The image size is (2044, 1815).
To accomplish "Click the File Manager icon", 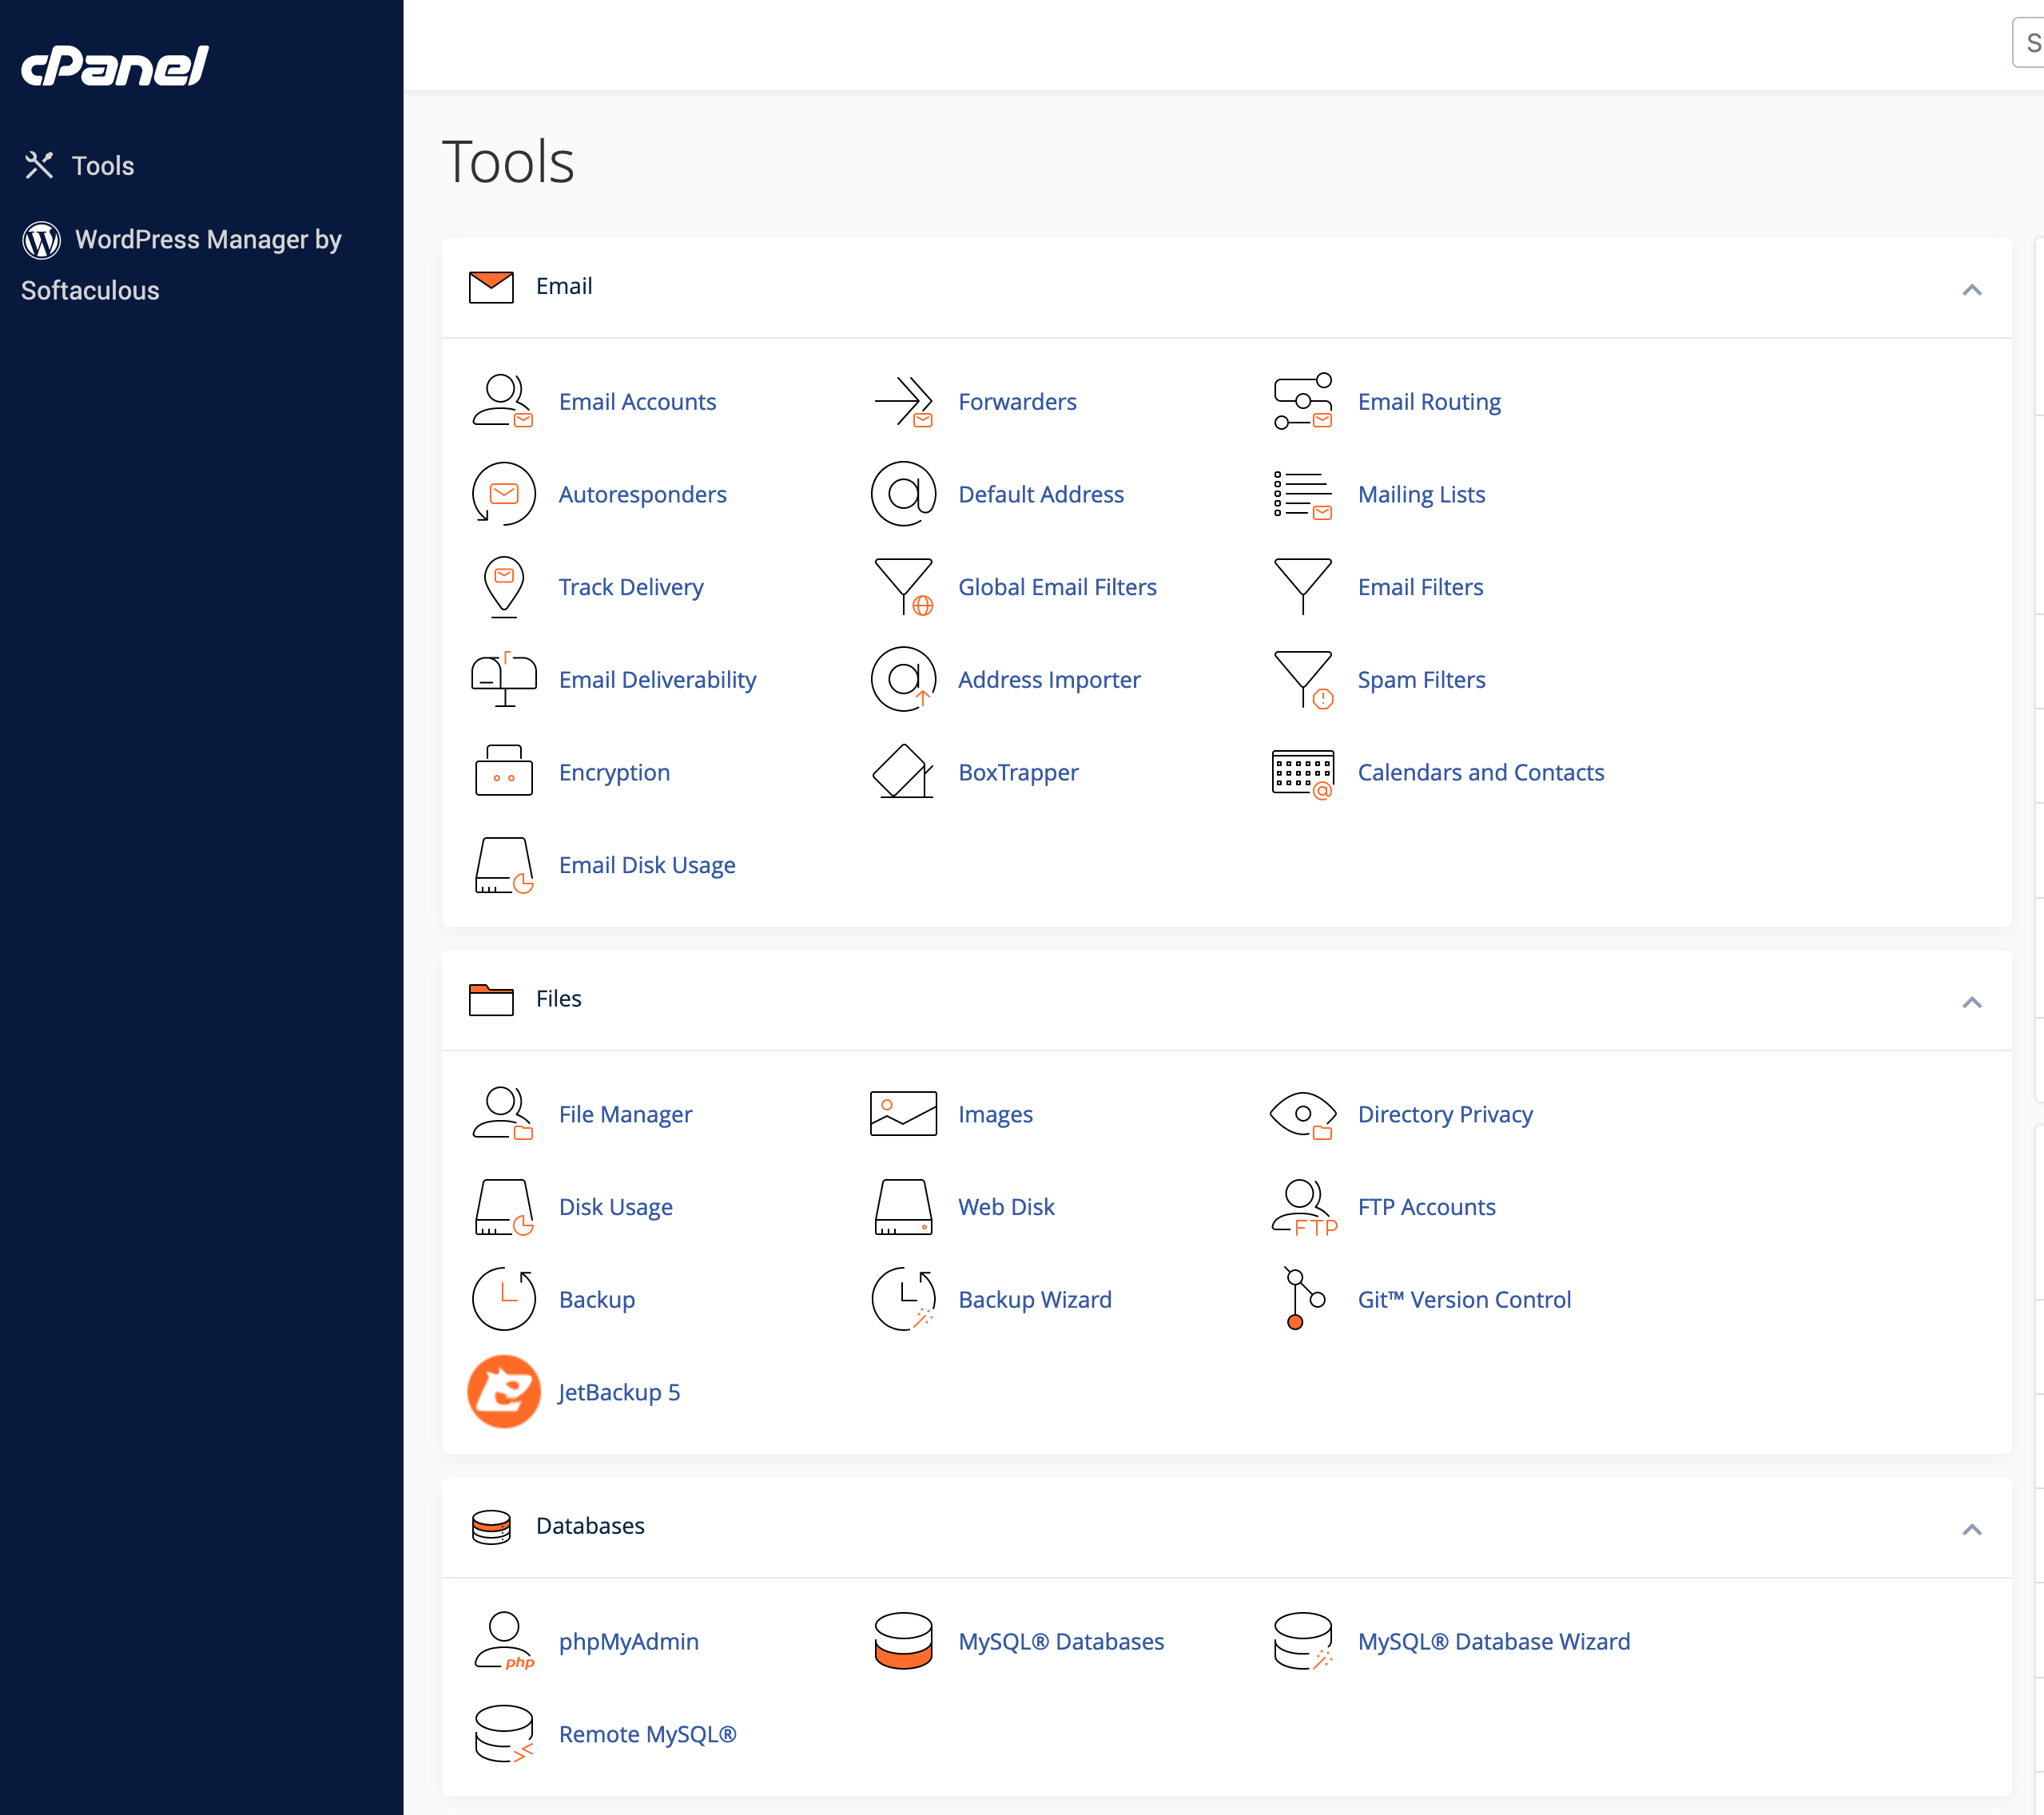I will tap(503, 1114).
